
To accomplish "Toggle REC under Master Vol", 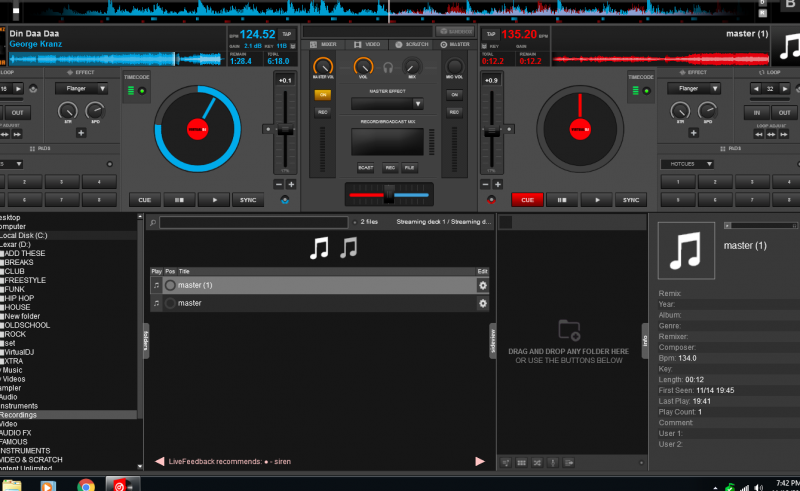I will pos(322,112).
